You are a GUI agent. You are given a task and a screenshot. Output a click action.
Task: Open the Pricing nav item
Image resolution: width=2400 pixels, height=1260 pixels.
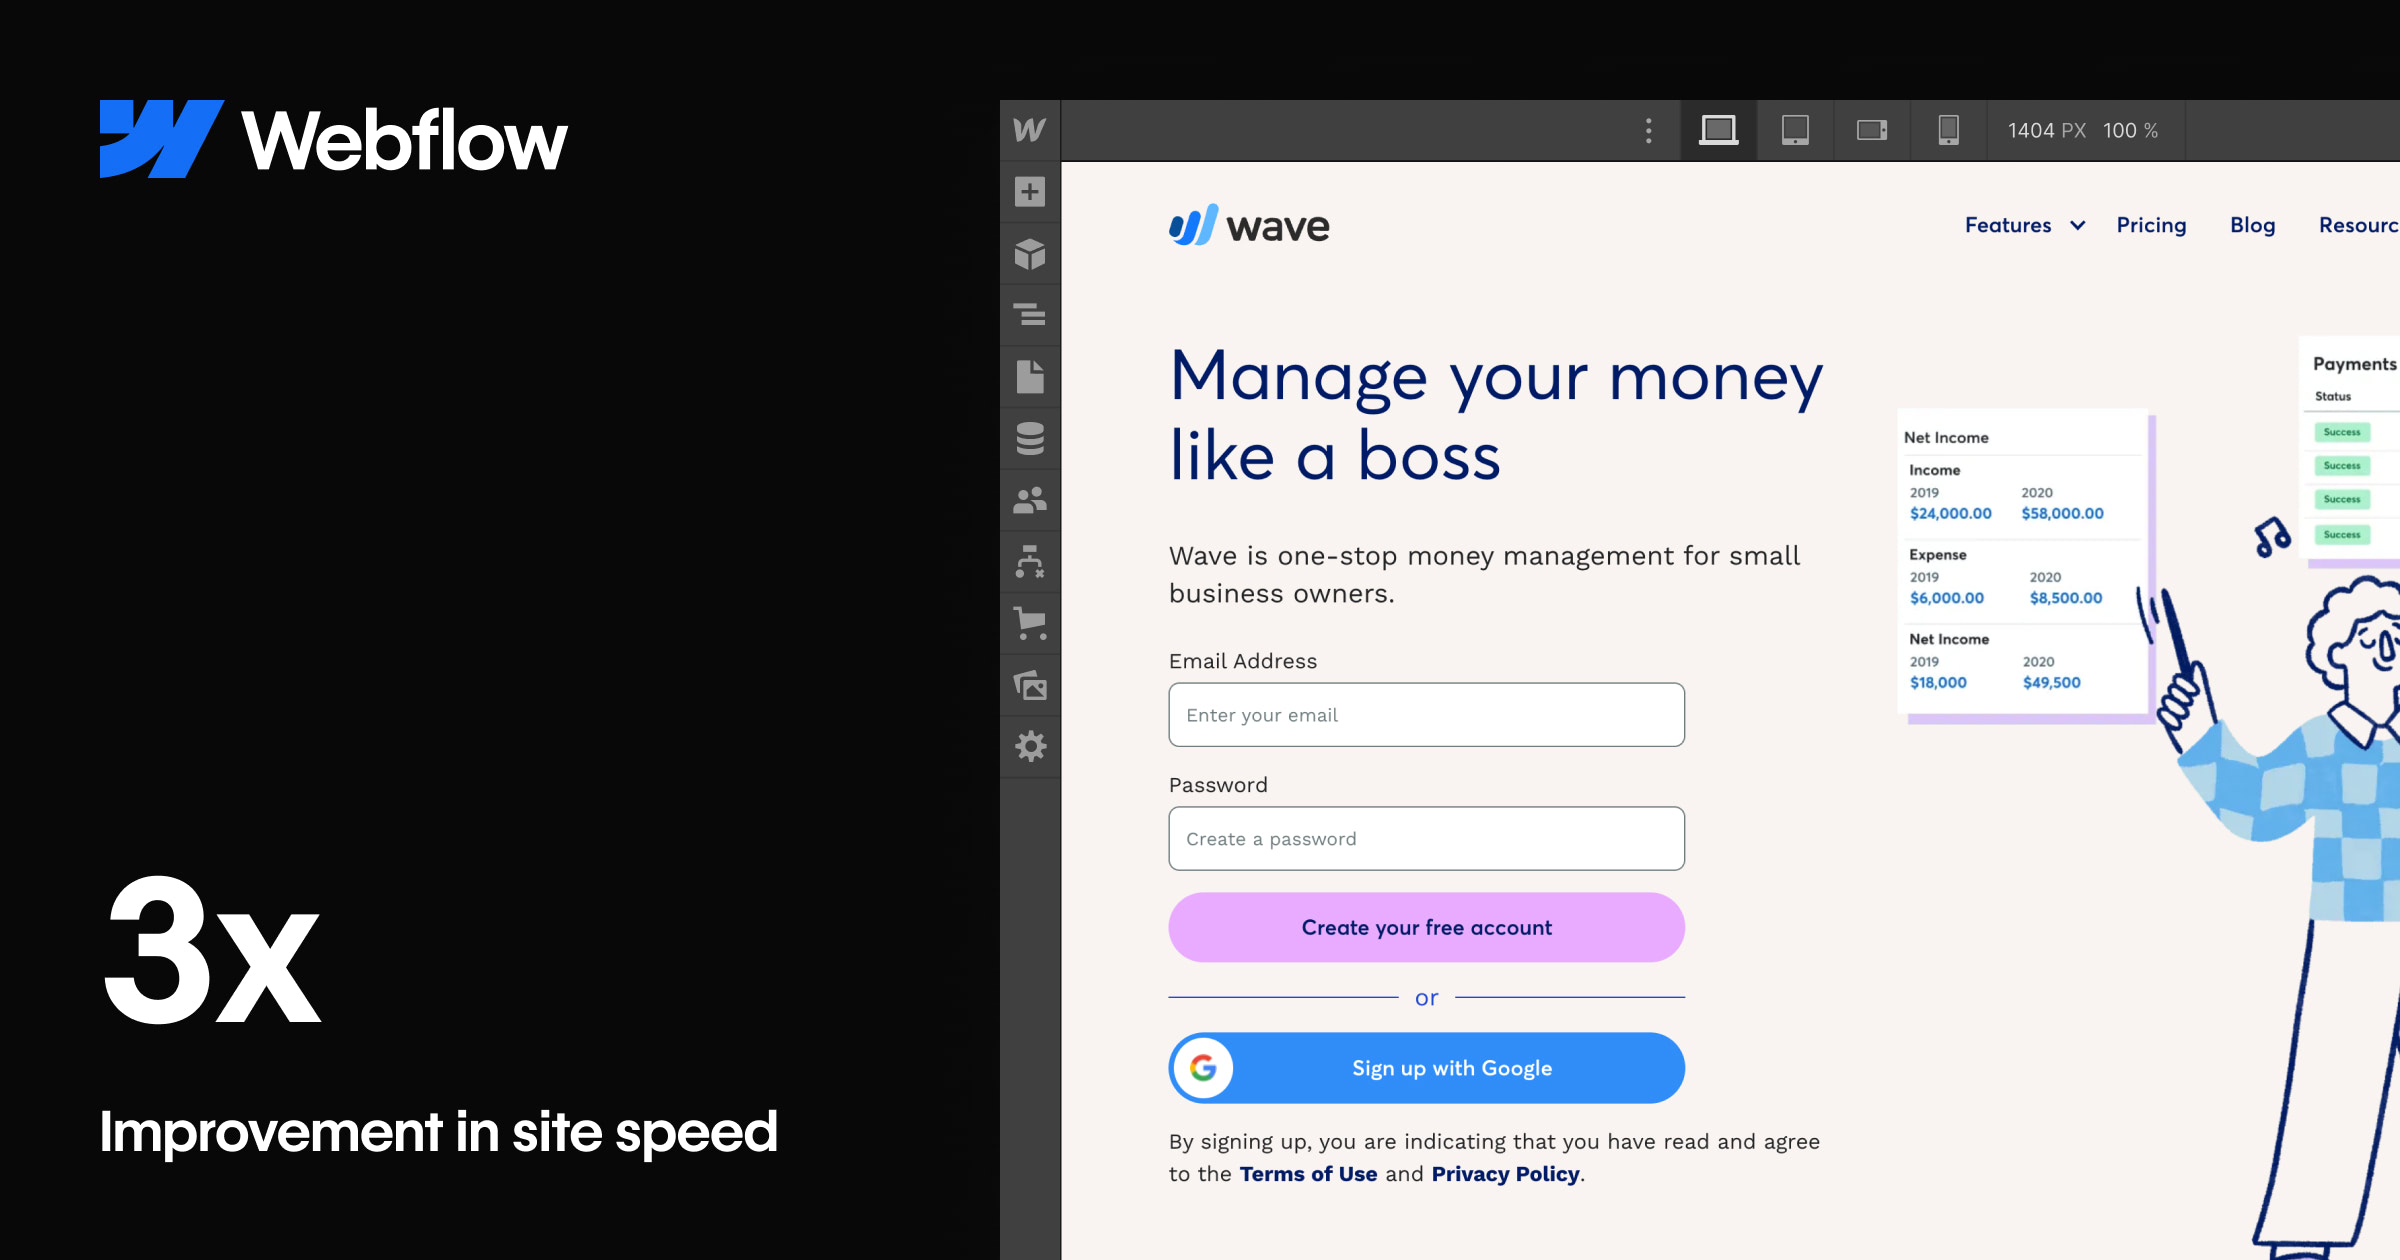tap(2151, 225)
